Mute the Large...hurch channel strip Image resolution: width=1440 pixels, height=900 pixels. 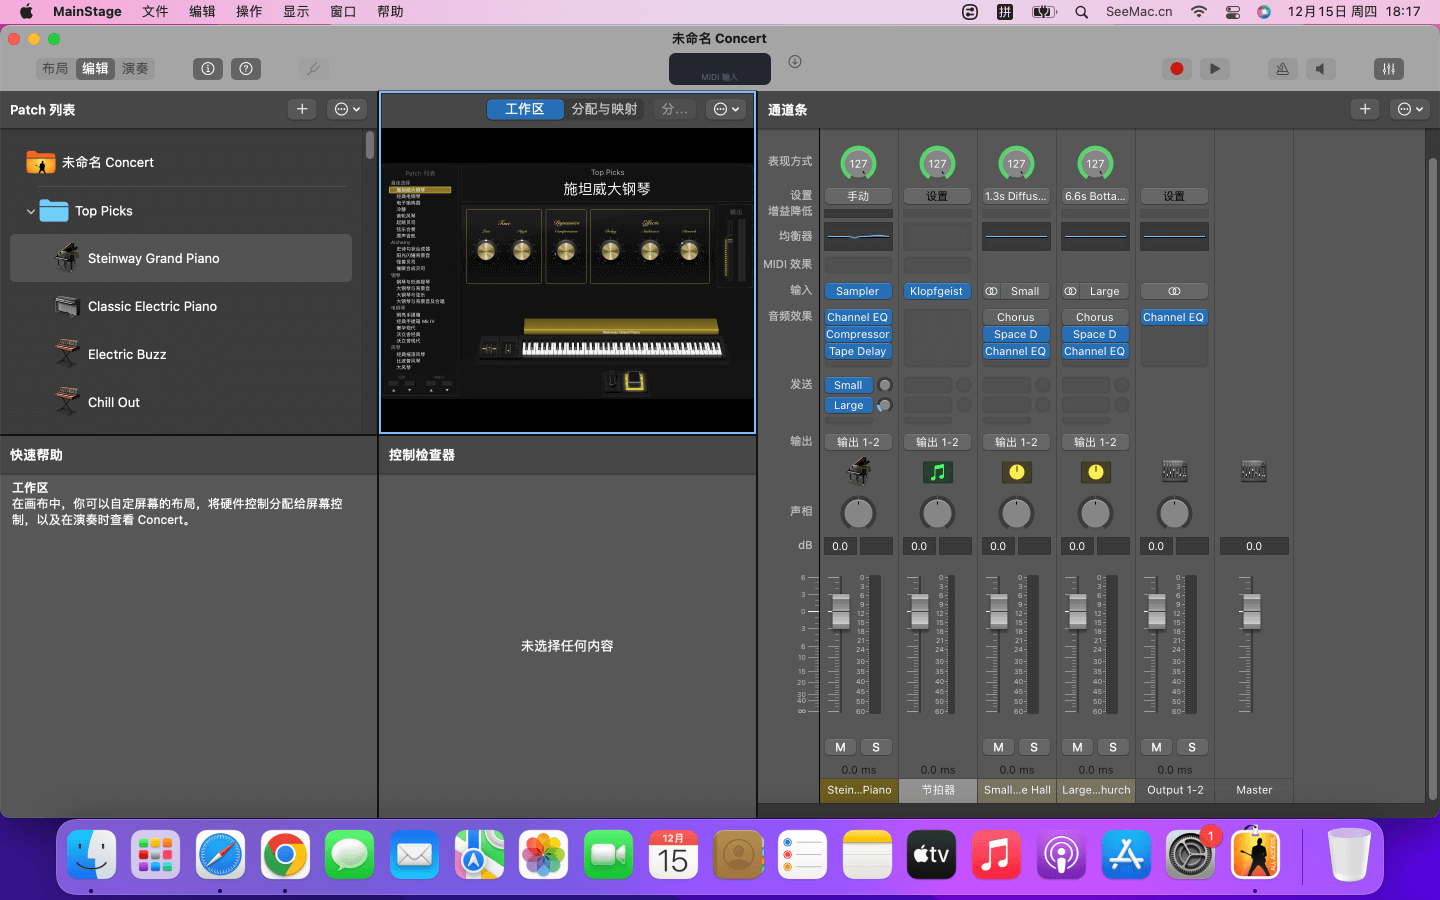(1077, 747)
